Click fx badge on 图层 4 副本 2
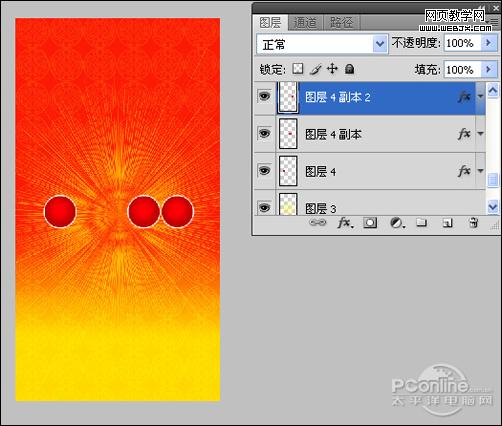502x426 pixels. point(464,97)
